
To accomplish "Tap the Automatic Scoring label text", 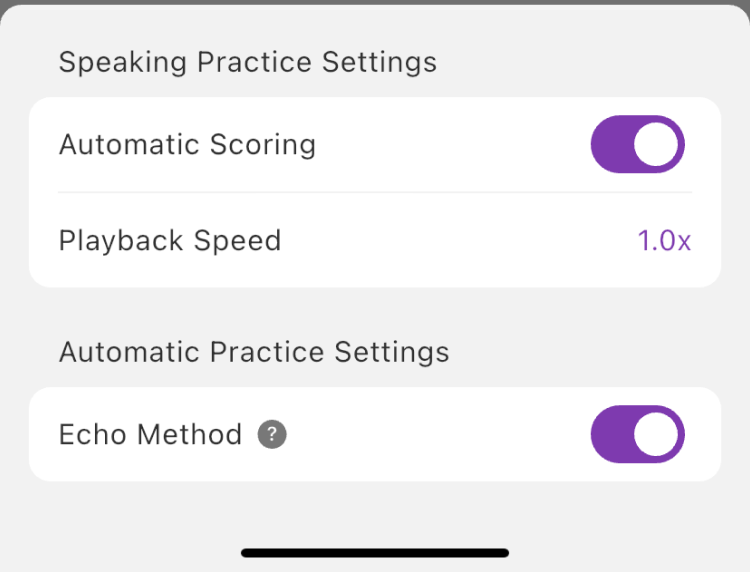I will 187,145.
